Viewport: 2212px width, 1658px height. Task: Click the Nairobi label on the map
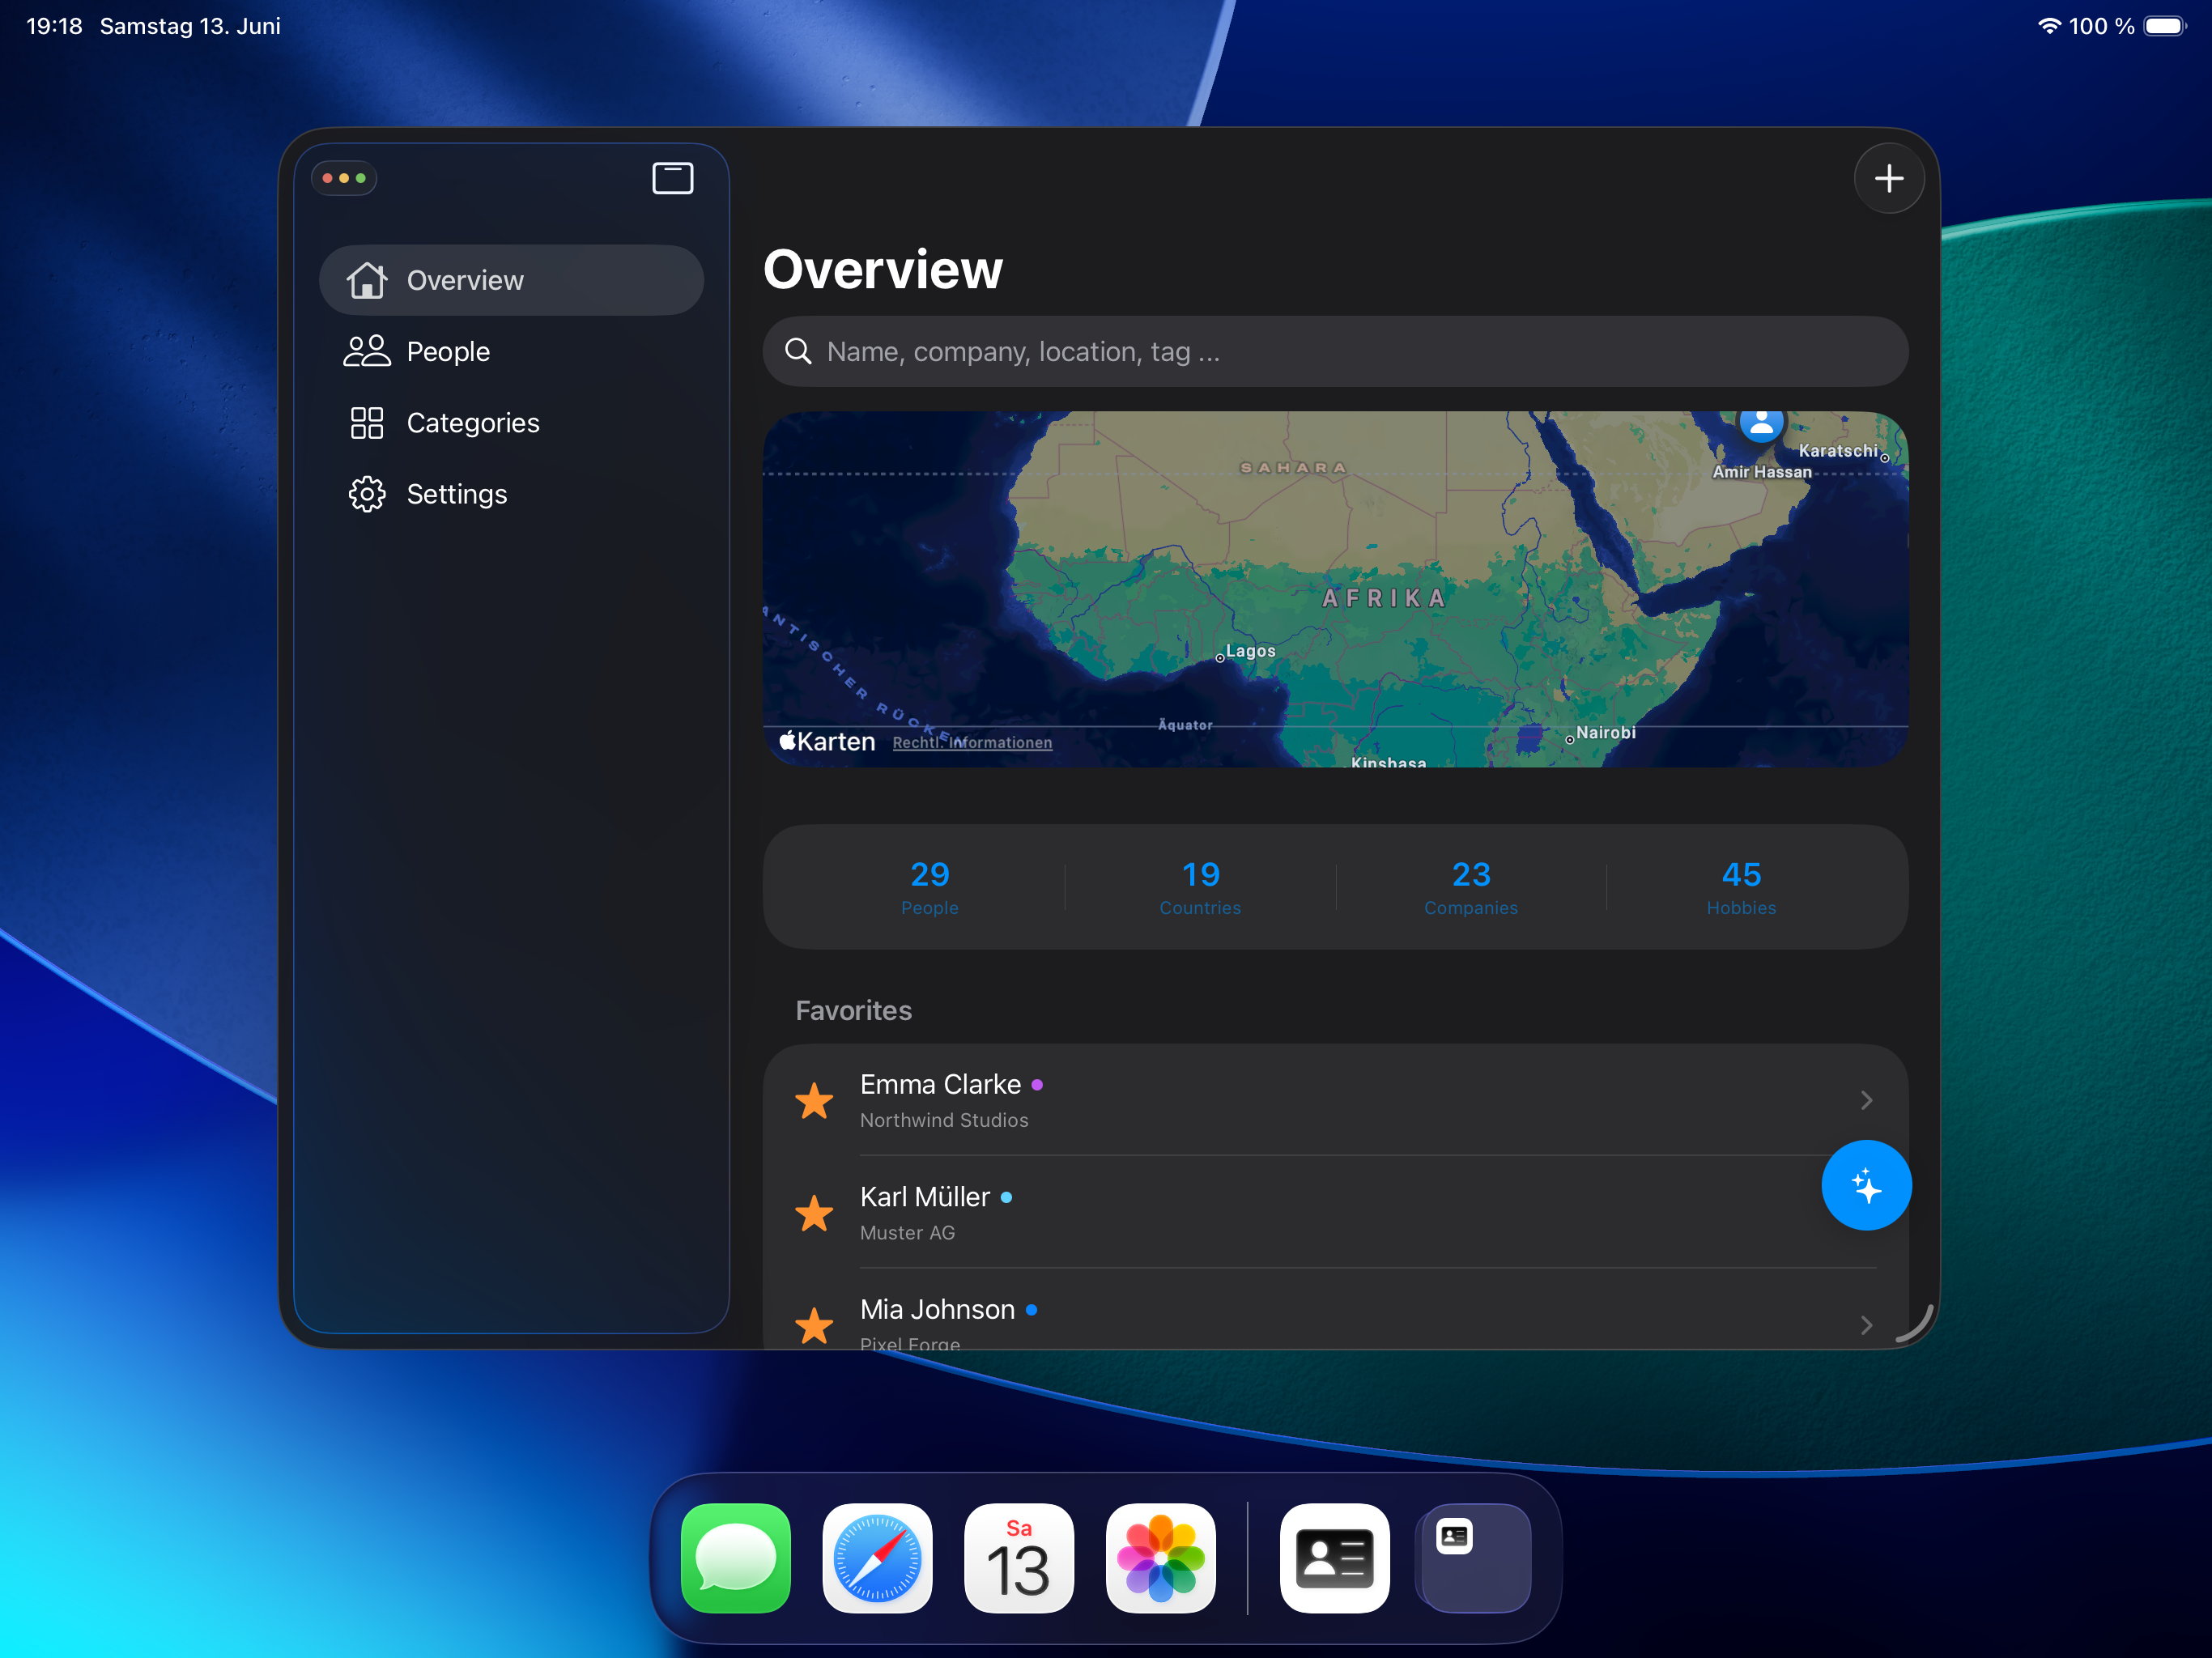(1606, 733)
